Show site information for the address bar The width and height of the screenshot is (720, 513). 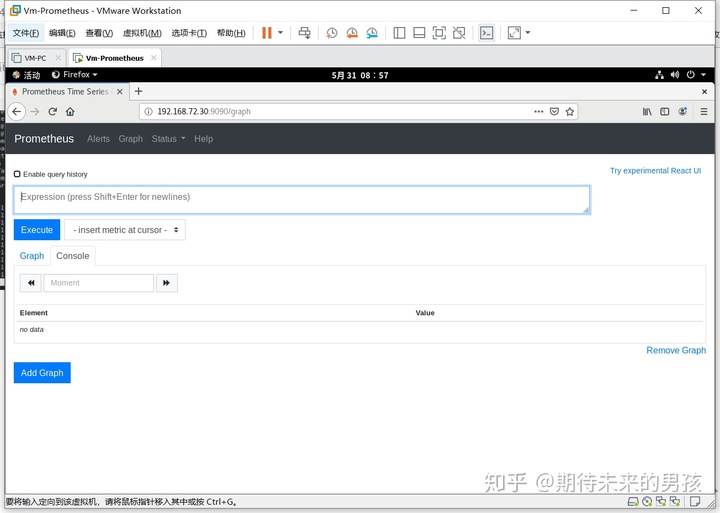(148, 112)
